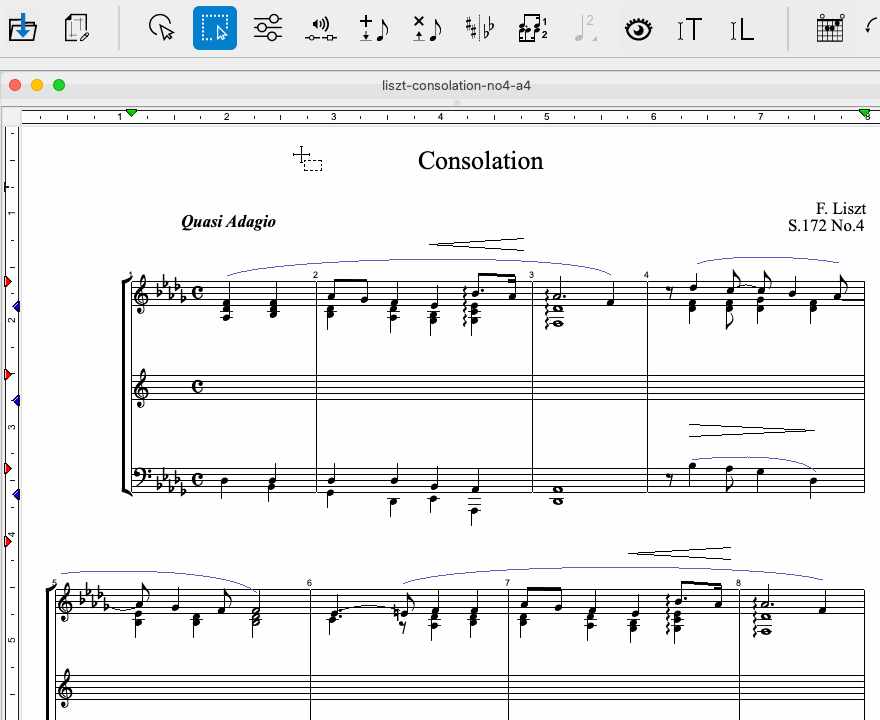Click the crescendo hairpin above measure 2
The height and width of the screenshot is (720, 880).
[x=476, y=244]
